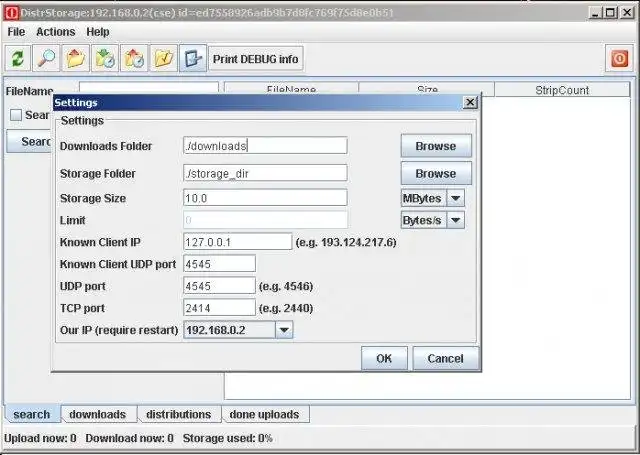
Task: Switch to the done uploads tab
Action: 264,414
